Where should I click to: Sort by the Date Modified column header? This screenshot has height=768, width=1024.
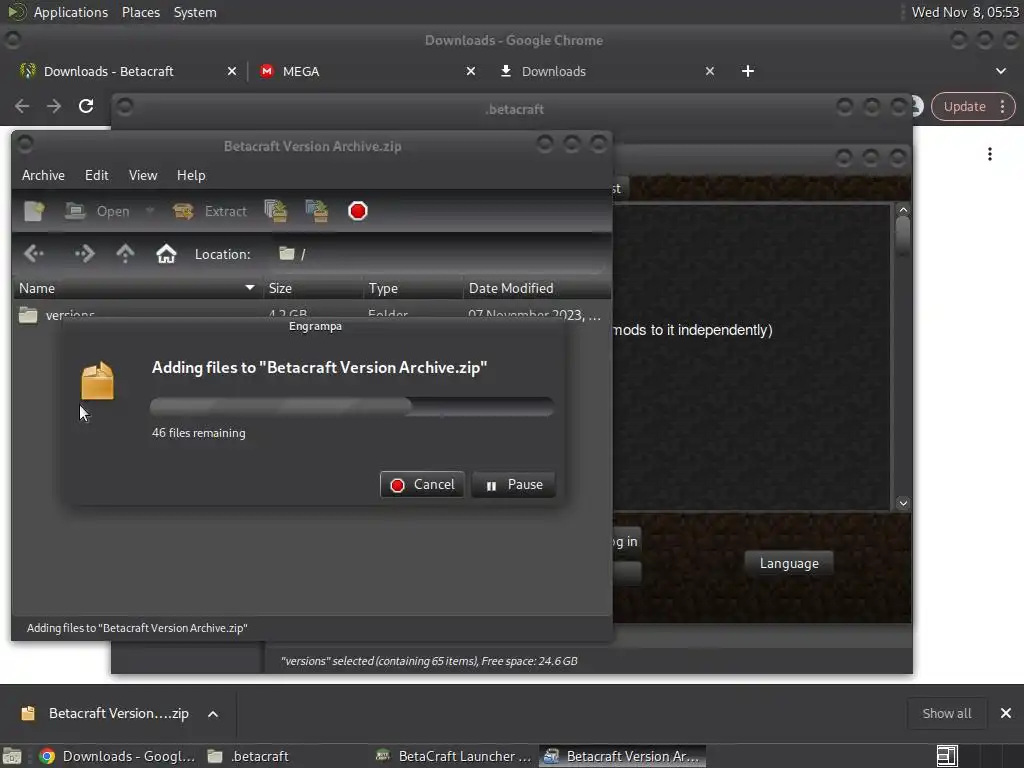coord(537,288)
